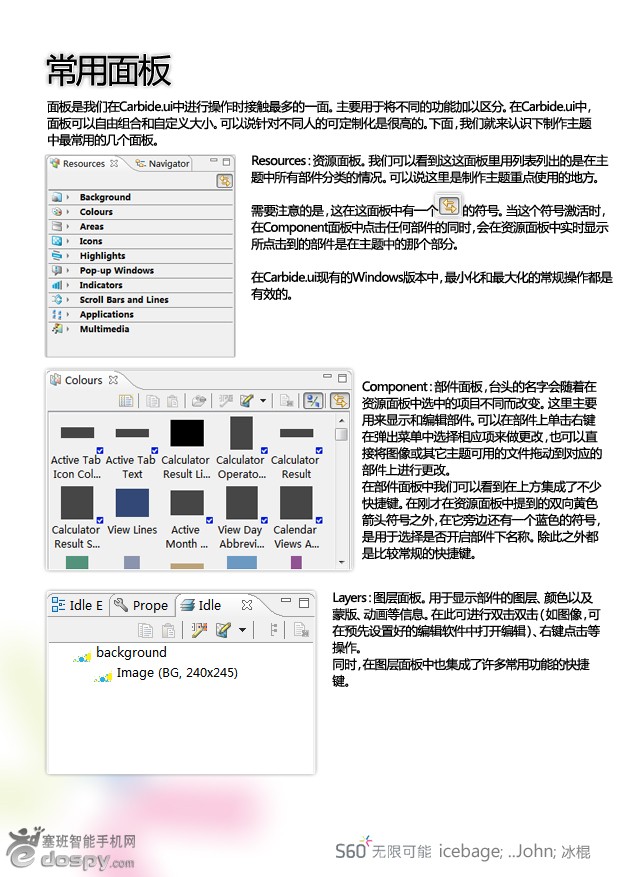Screen dimensions: 620x877
Task: Select the blue View Lines colour swatch
Action: (132, 502)
